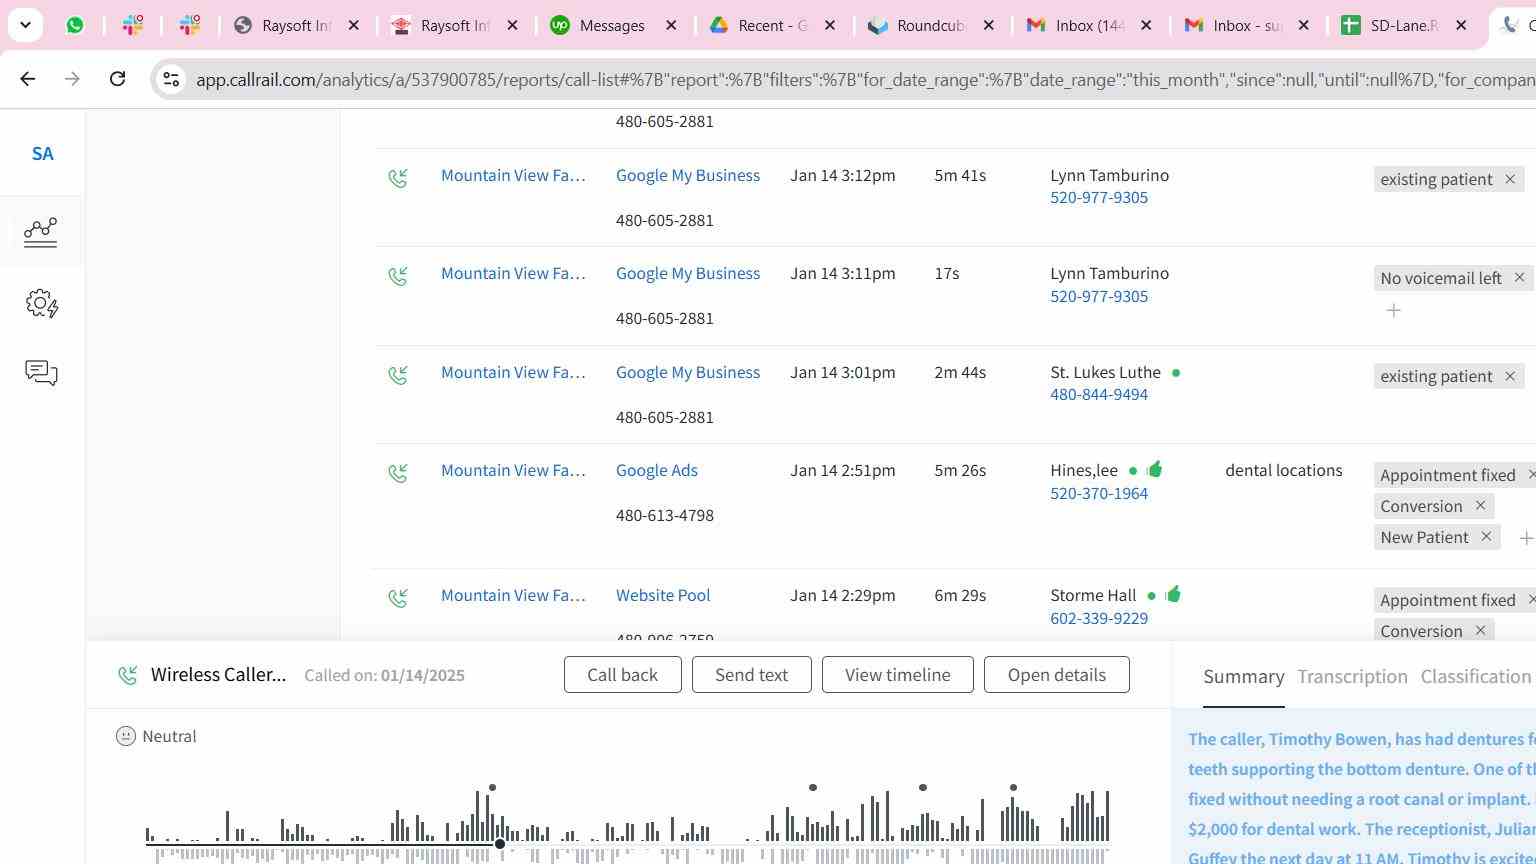Switch to the Inbox (144 Gmail tab

pyautogui.click(x=1089, y=25)
